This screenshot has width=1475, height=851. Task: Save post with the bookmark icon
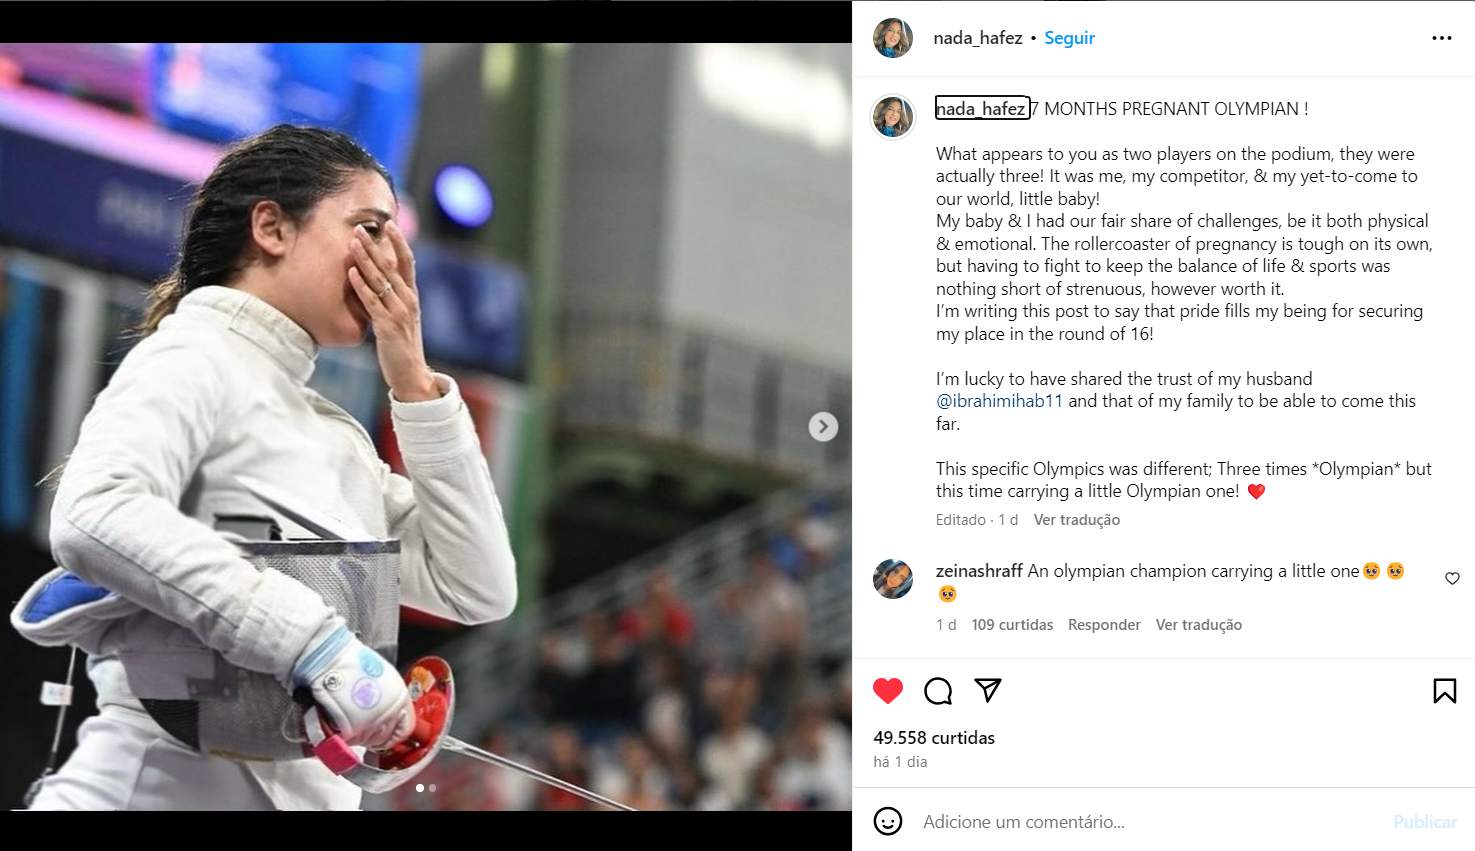[x=1445, y=691]
